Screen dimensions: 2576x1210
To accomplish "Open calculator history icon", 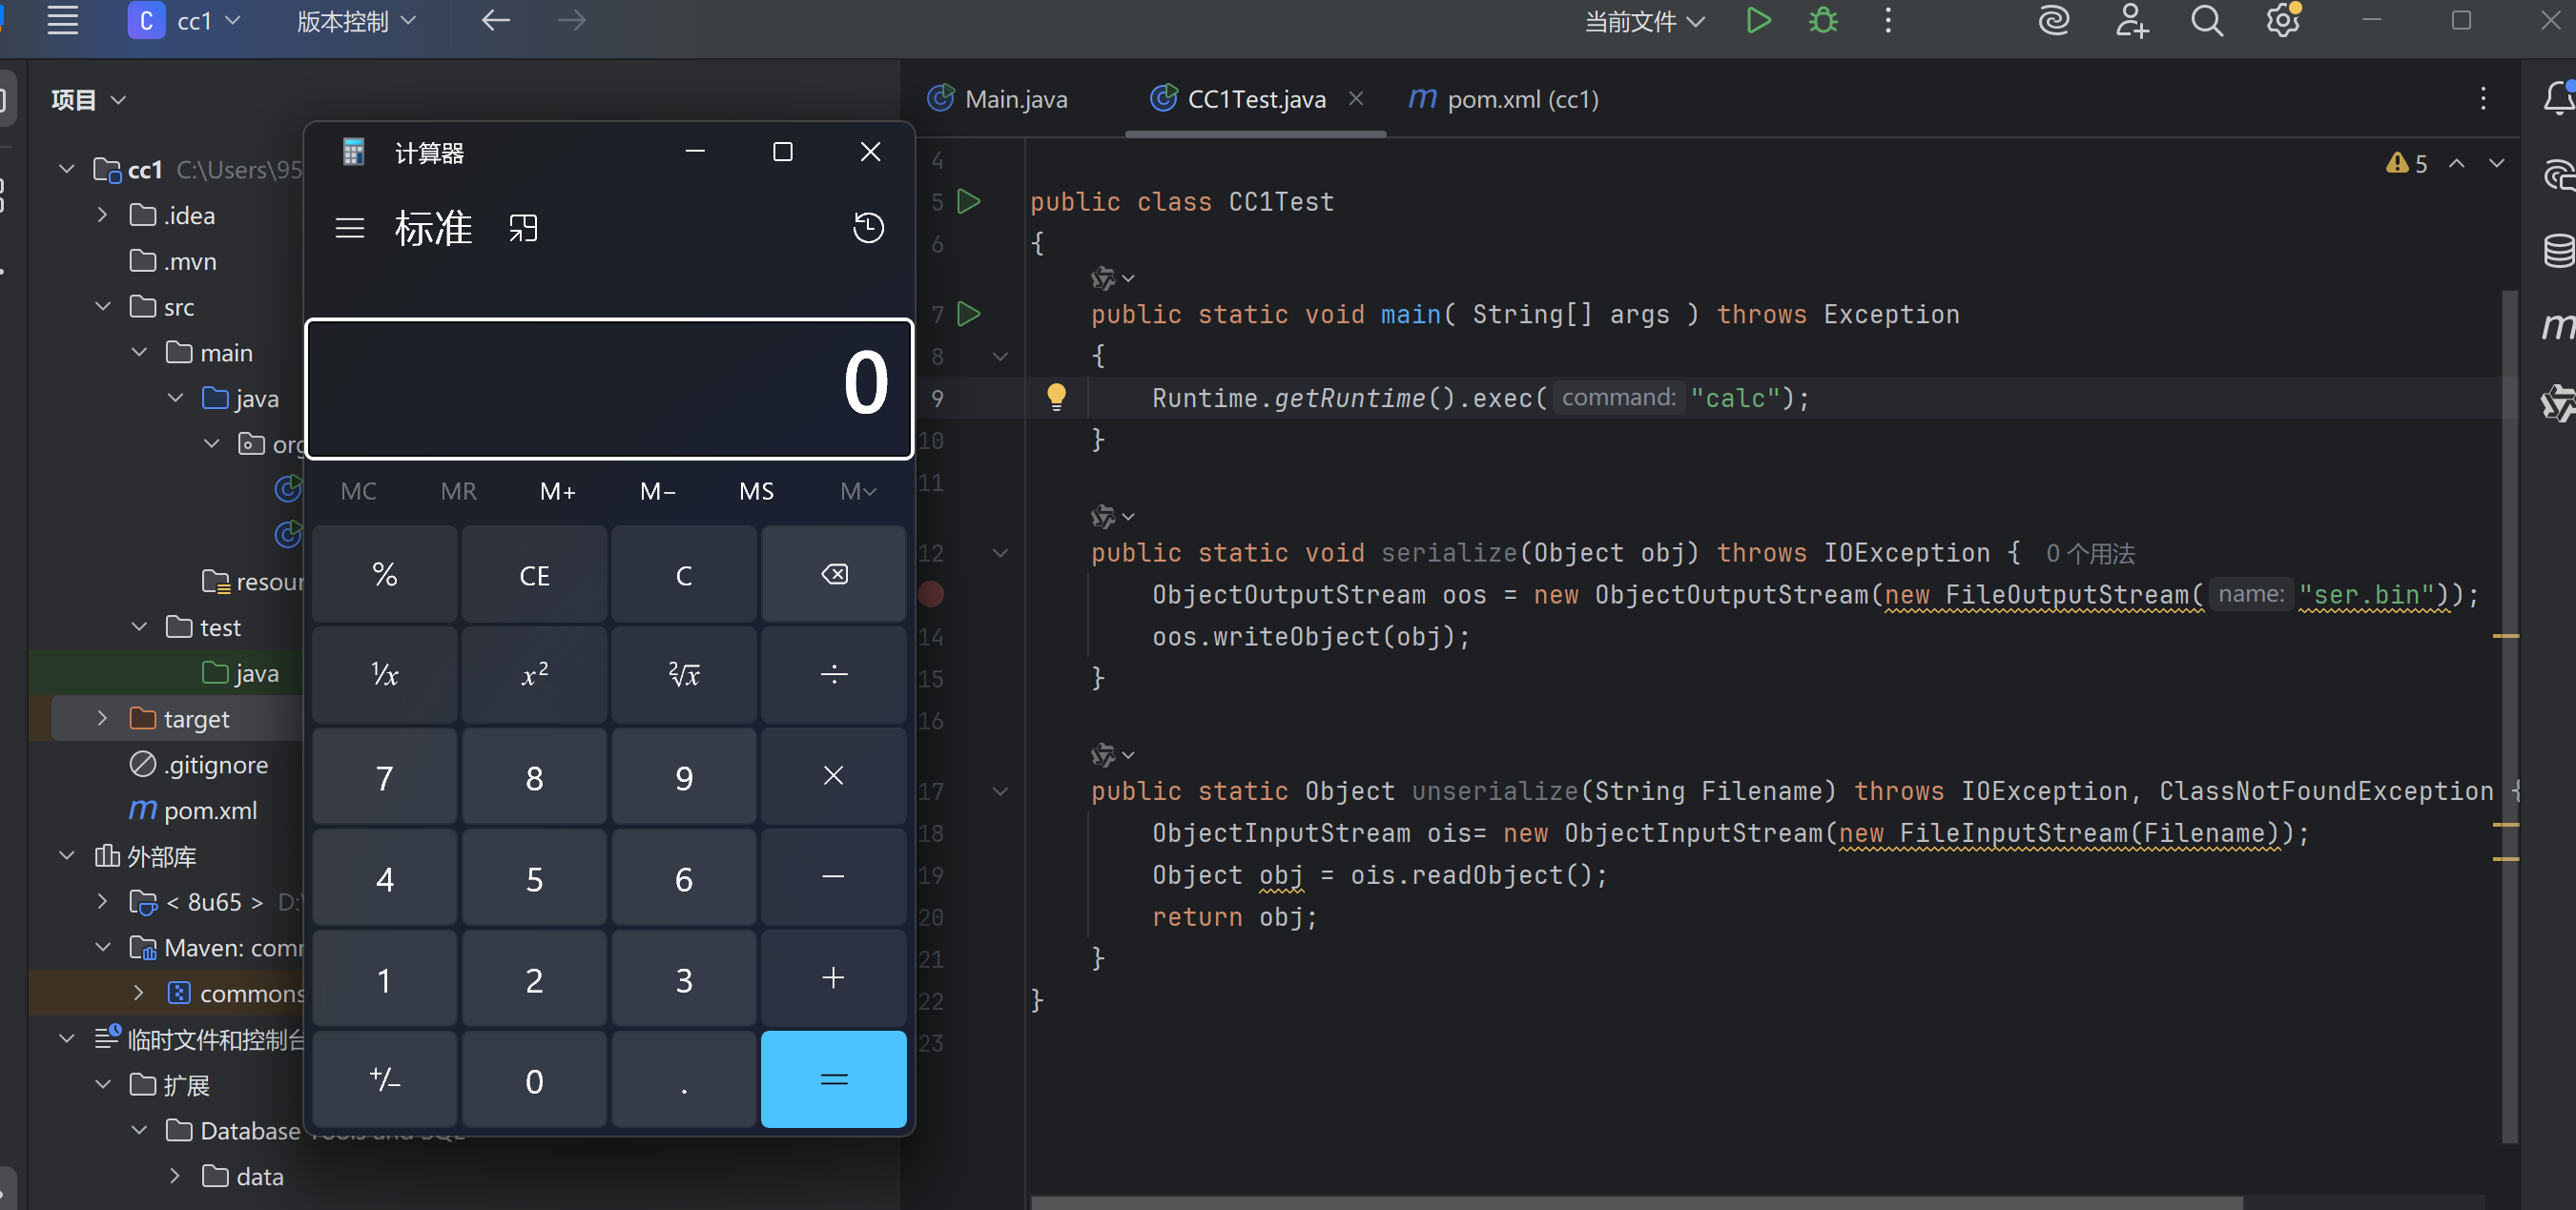I will coord(867,228).
